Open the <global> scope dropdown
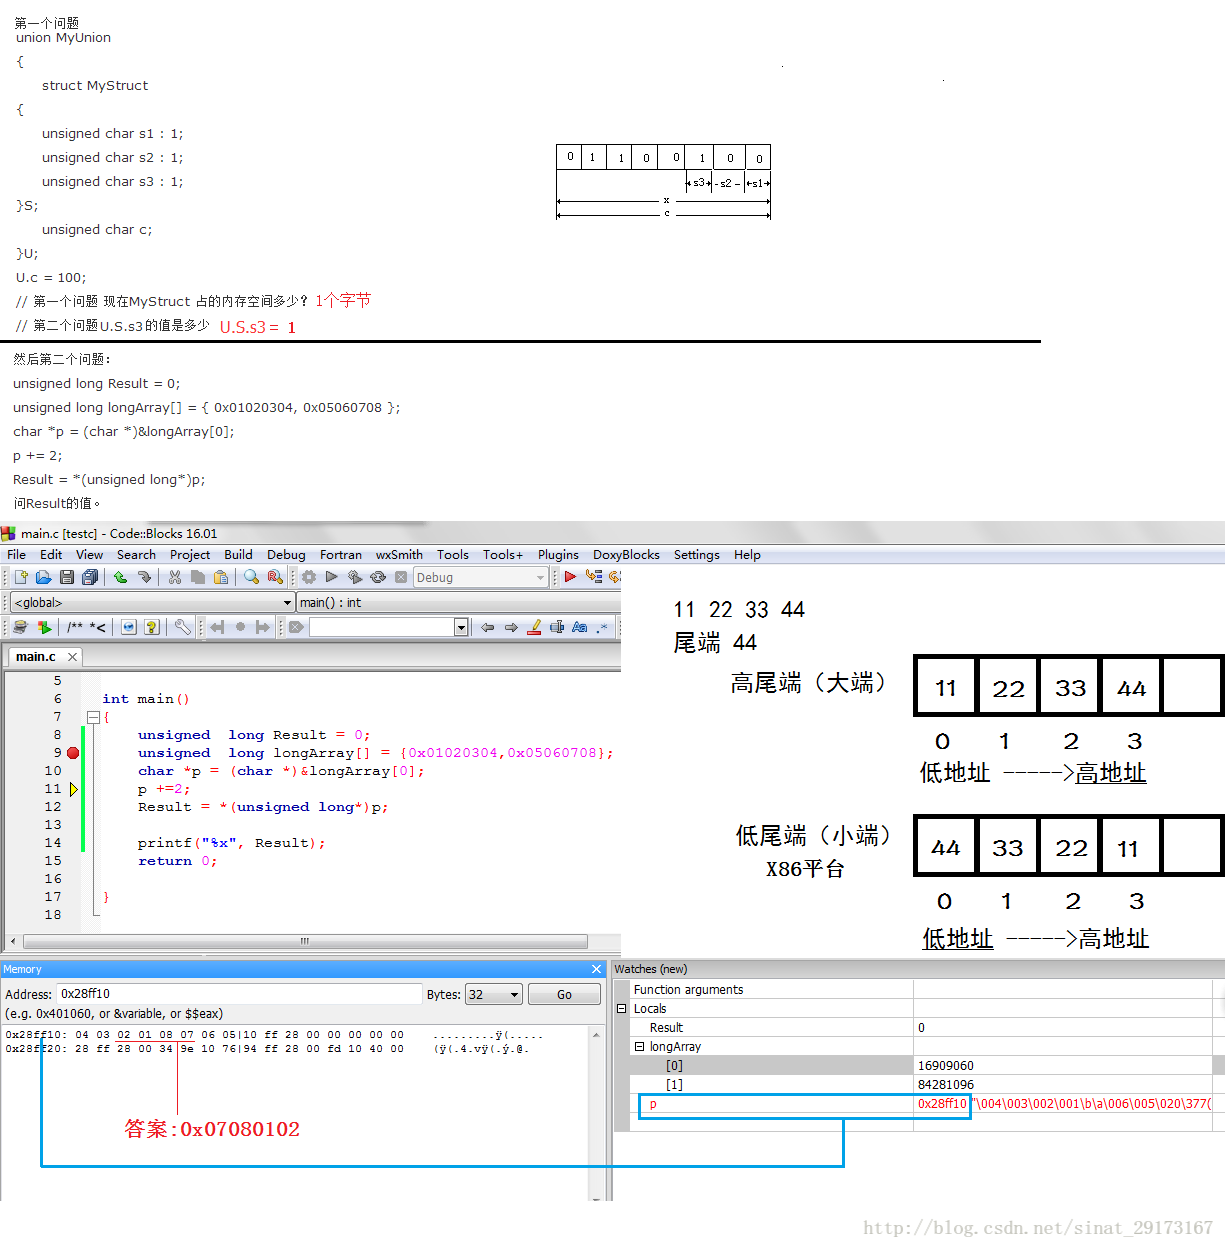1225x1248 pixels. tap(288, 603)
